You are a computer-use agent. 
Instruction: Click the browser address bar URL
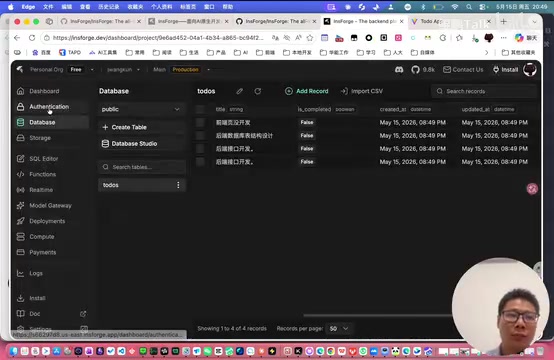[158, 38]
